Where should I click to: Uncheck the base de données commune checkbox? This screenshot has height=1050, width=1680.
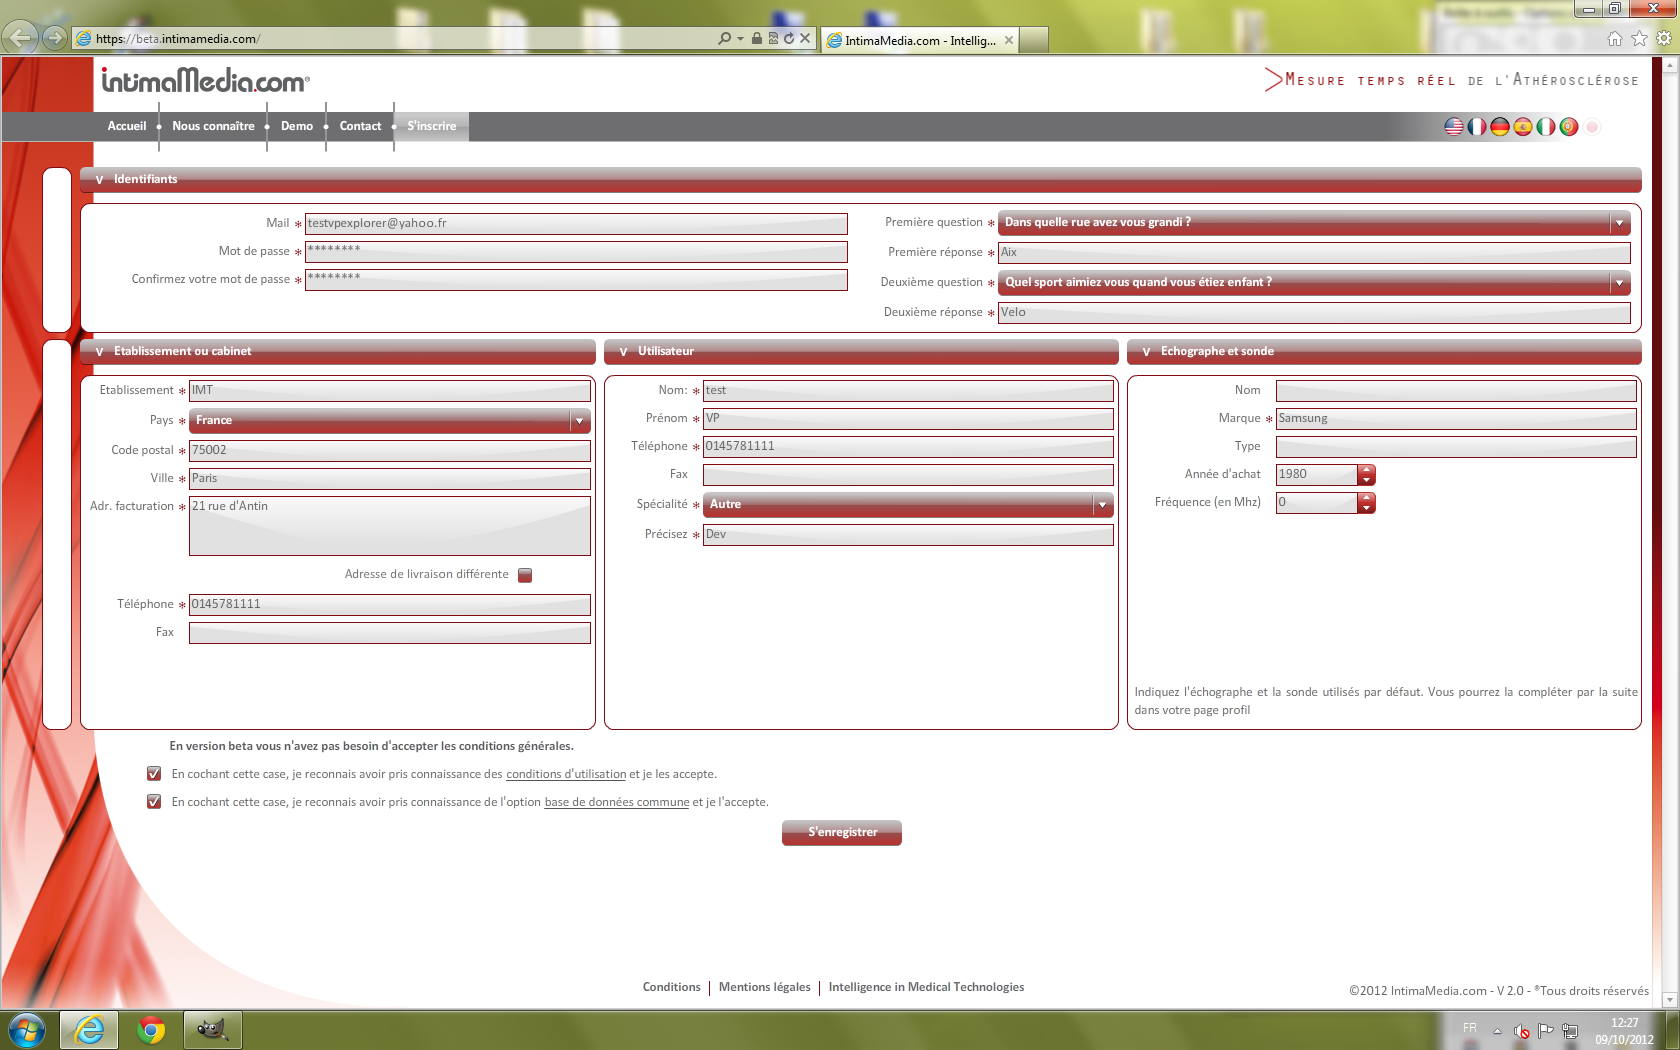154,801
